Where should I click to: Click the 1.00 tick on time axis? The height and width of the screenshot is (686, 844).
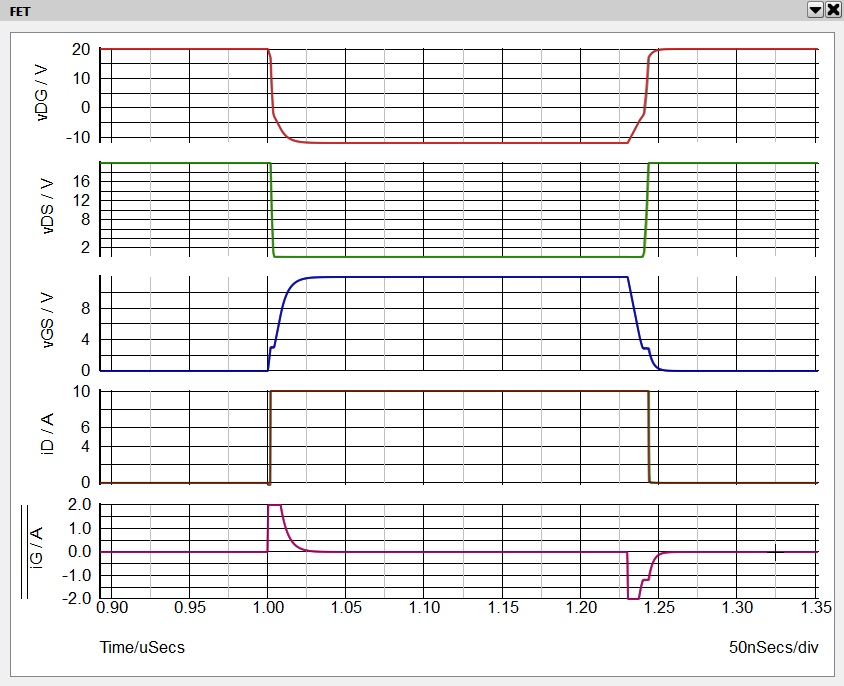click(x=268, y=606)
